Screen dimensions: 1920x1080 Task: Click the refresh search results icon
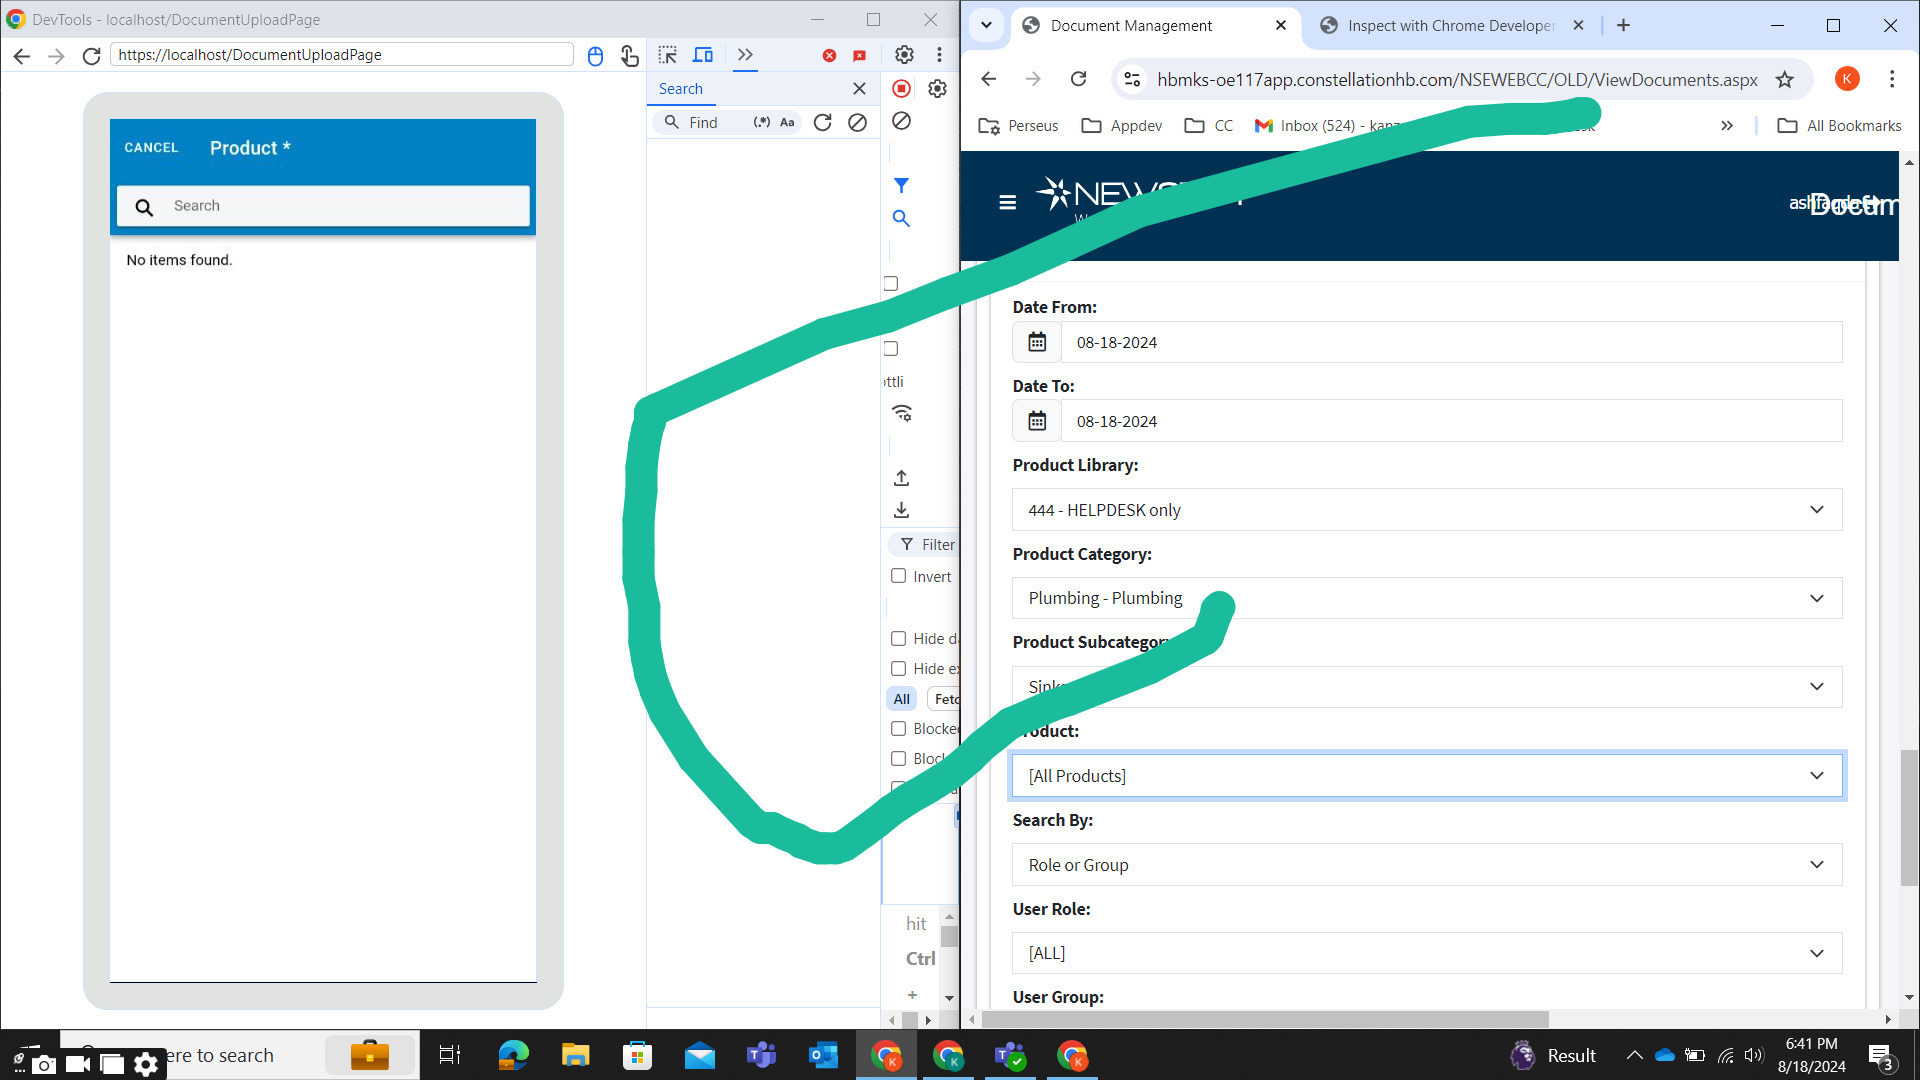point(822,122)
